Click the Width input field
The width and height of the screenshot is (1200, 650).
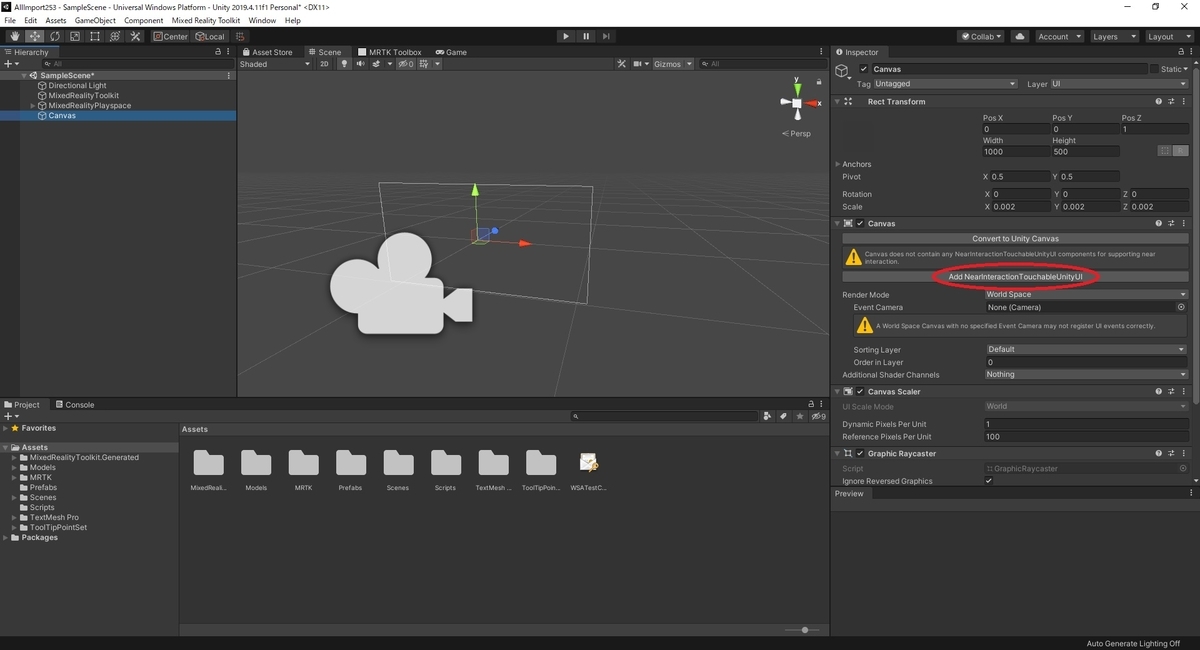(x=1015, y=152)
